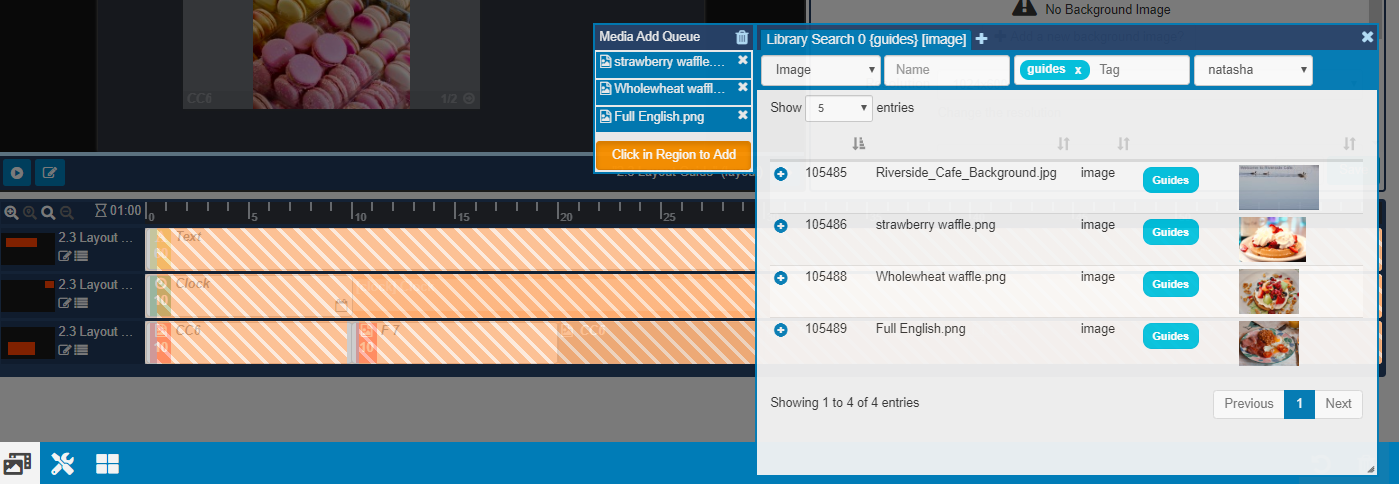Click the Name search field
The height and width of the screenshot is (484, 1399).
coord(946,70)
